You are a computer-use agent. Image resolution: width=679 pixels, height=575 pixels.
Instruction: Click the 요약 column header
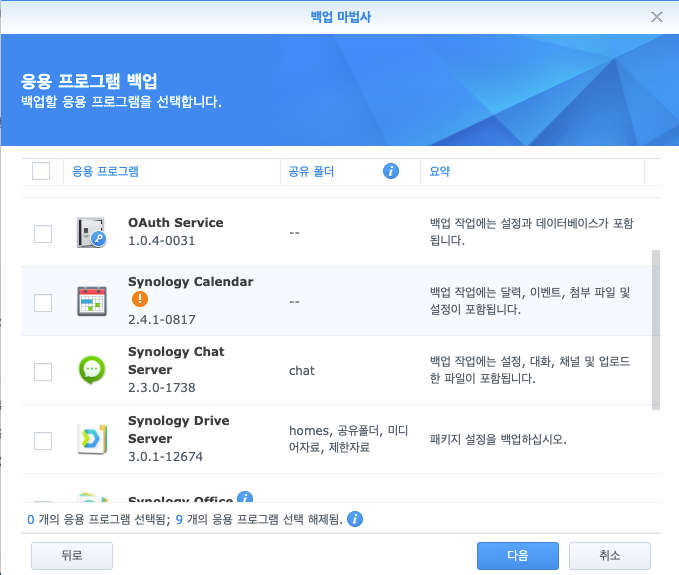point(532,171)
